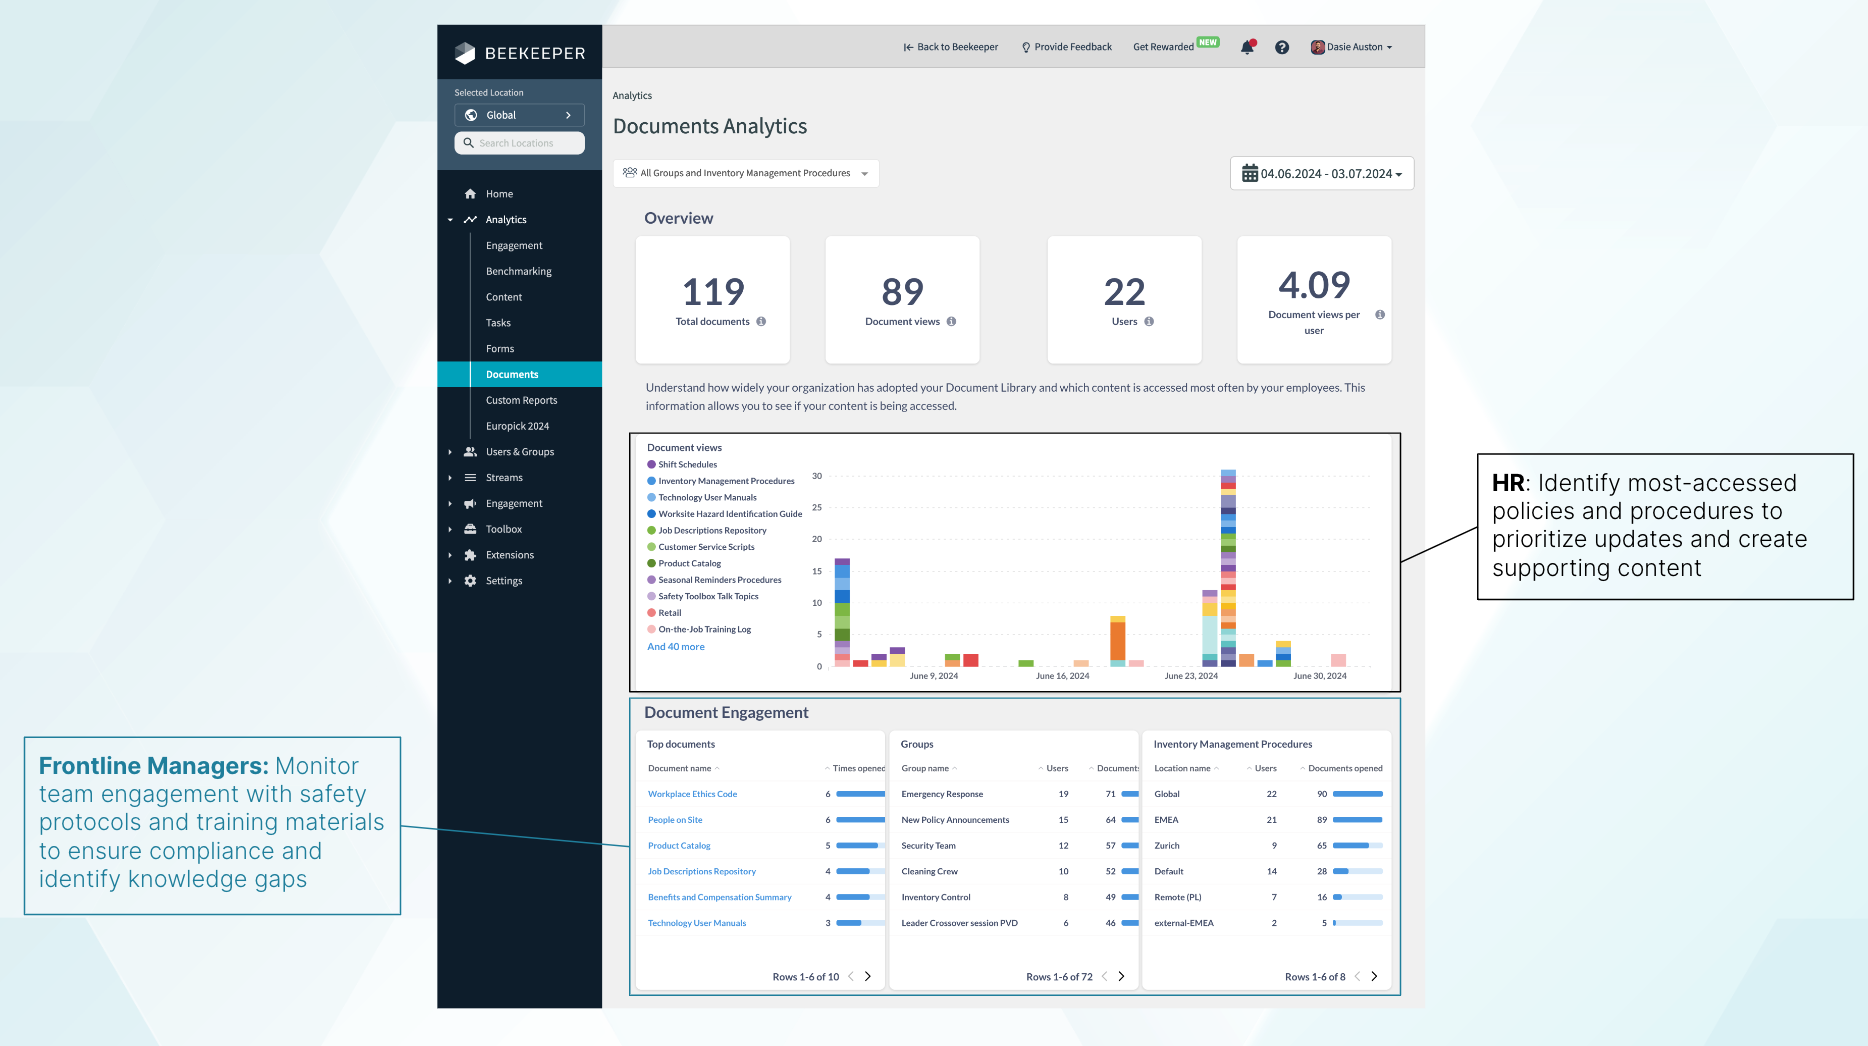Collapse the Analytics sidebar section arrow

tap(450, 220)
